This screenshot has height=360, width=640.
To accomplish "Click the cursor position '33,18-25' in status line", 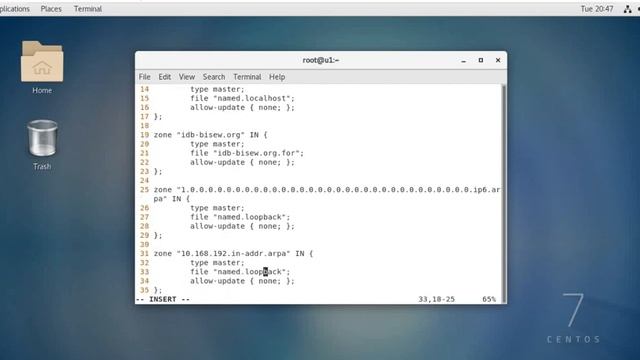I will (436, 299).
